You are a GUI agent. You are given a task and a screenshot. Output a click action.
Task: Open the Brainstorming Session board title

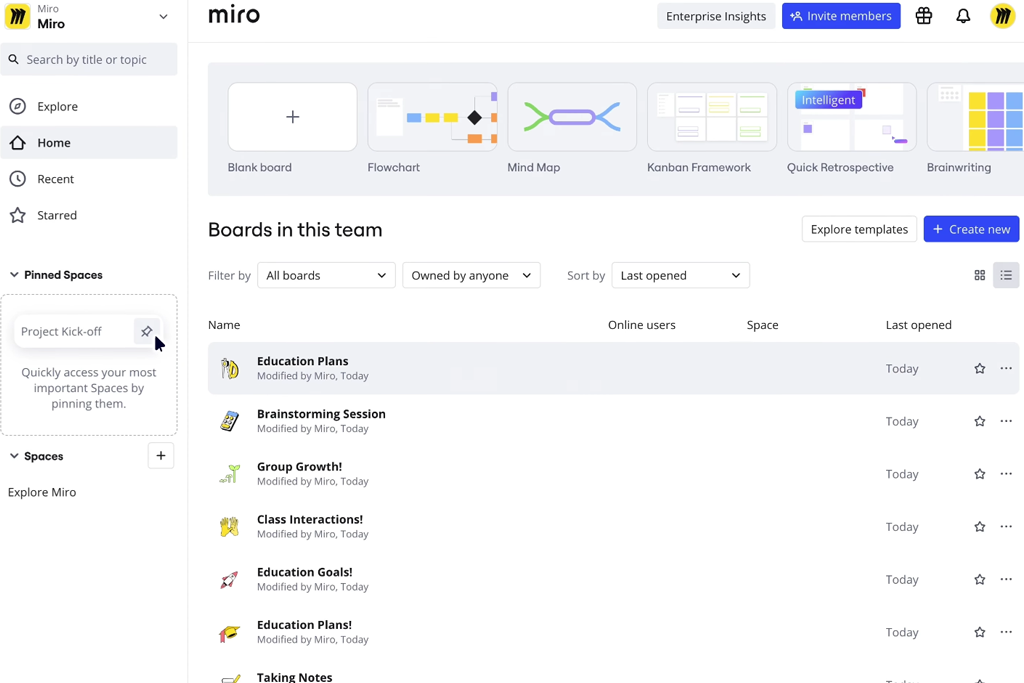coord(321,414)
